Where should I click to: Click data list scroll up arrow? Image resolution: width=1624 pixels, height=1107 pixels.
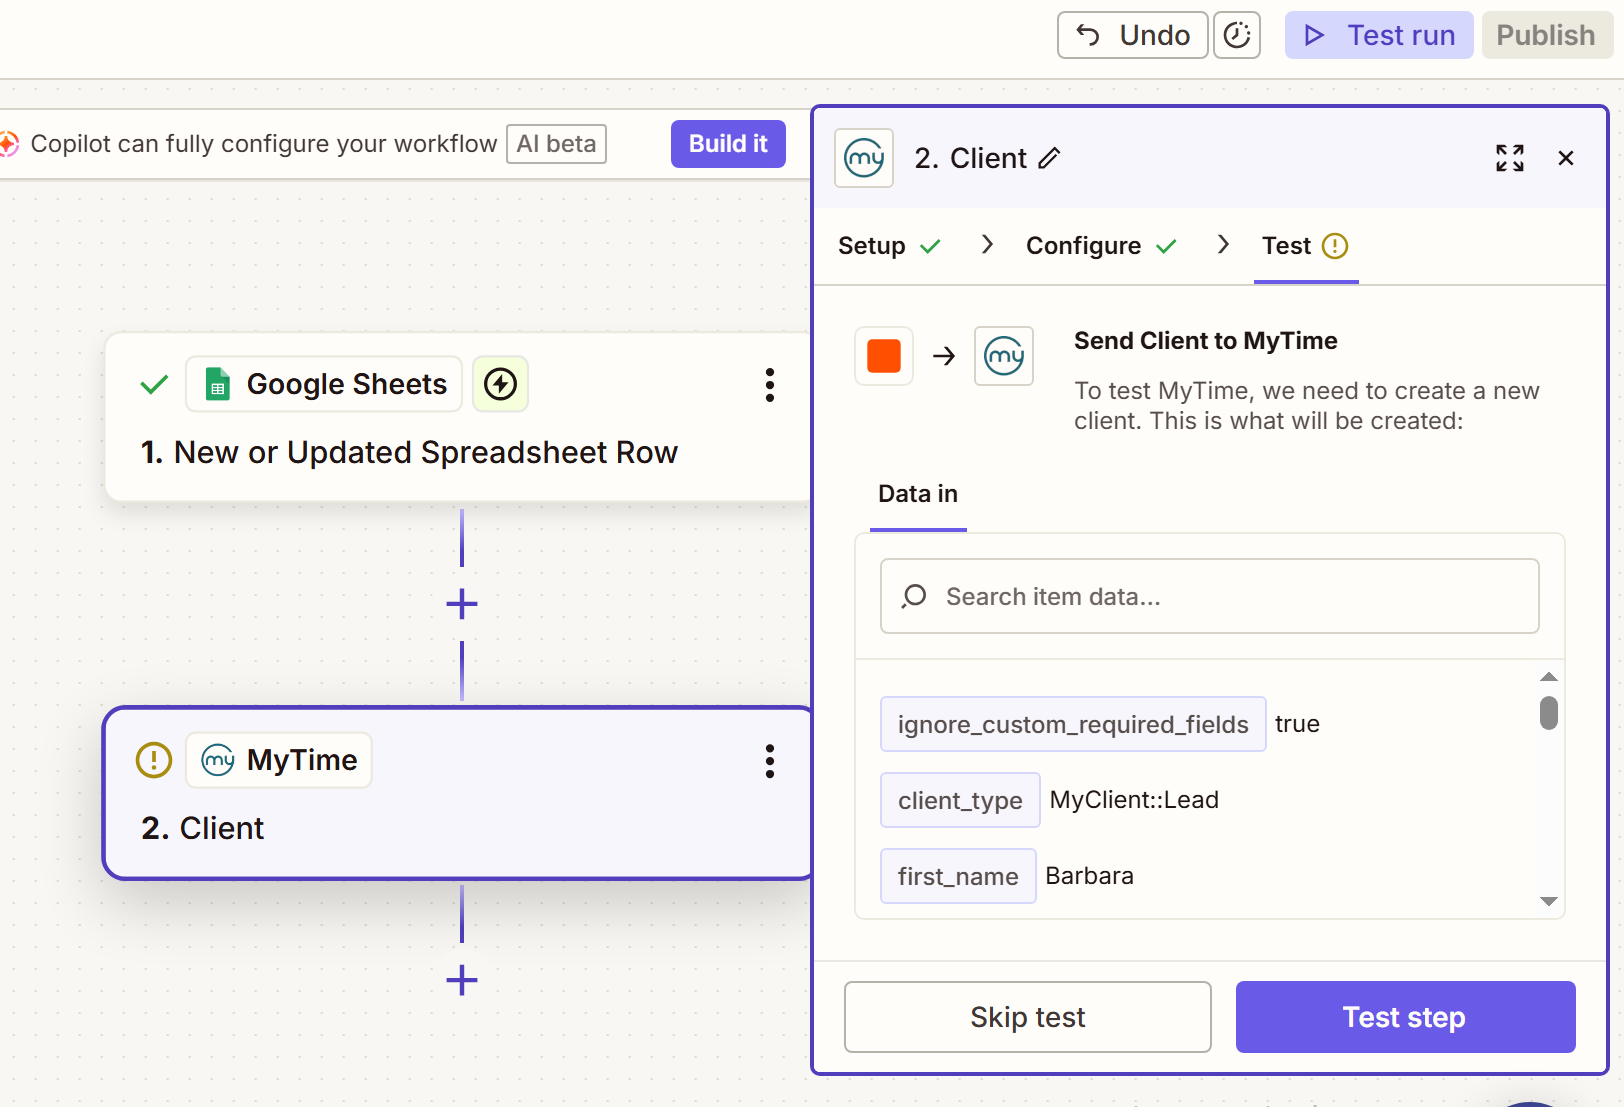click(x=1549, y=677)
